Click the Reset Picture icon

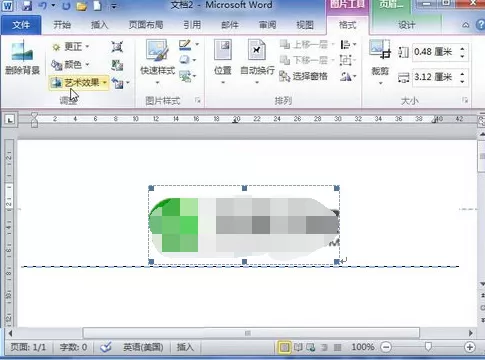click(x=117, y=83)
